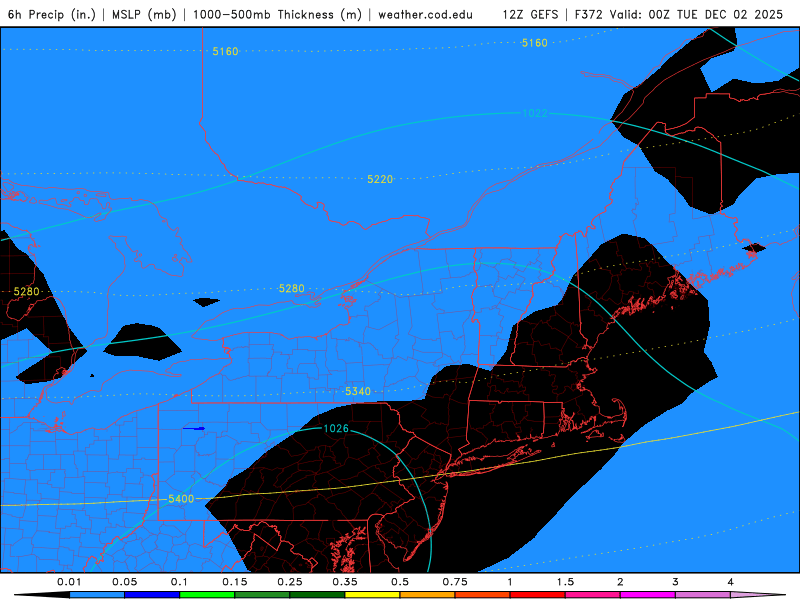The width and height of the screenshot is (800, 600).
Task: Select the 0.75 legend value
Action: pyautogui.click(x=455, y=582)
